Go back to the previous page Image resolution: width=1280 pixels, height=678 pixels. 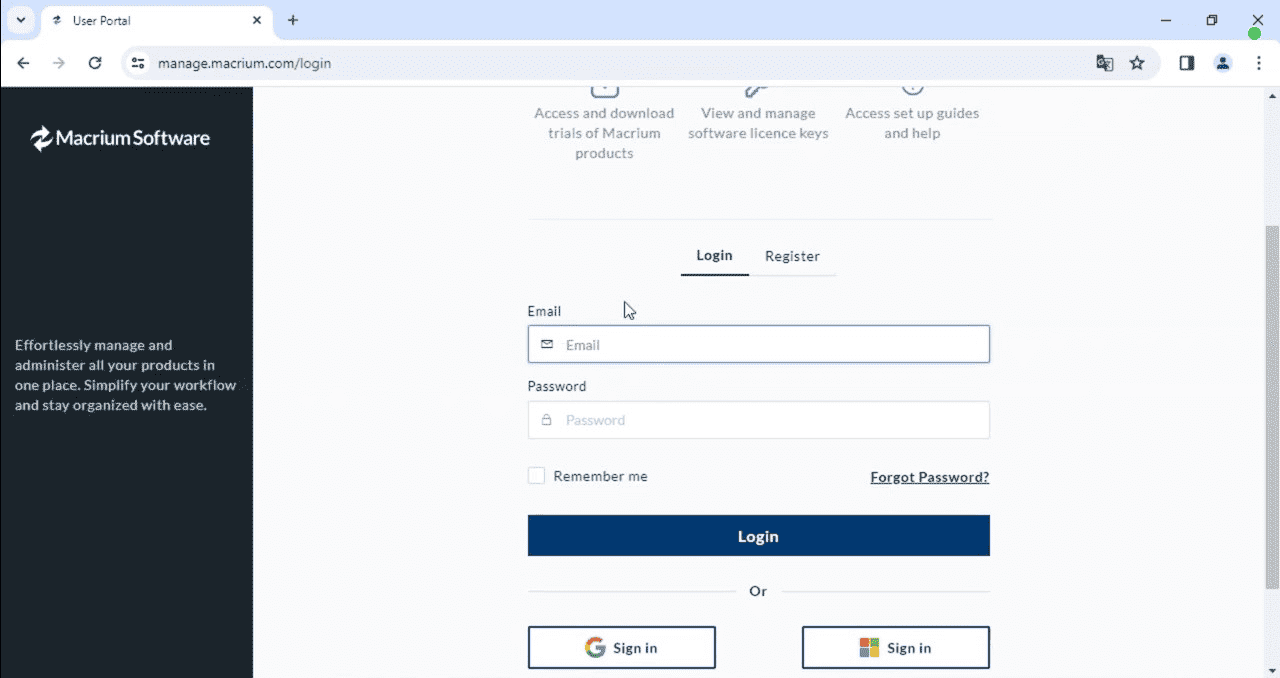pyautogui.click(x=24, y=63)
